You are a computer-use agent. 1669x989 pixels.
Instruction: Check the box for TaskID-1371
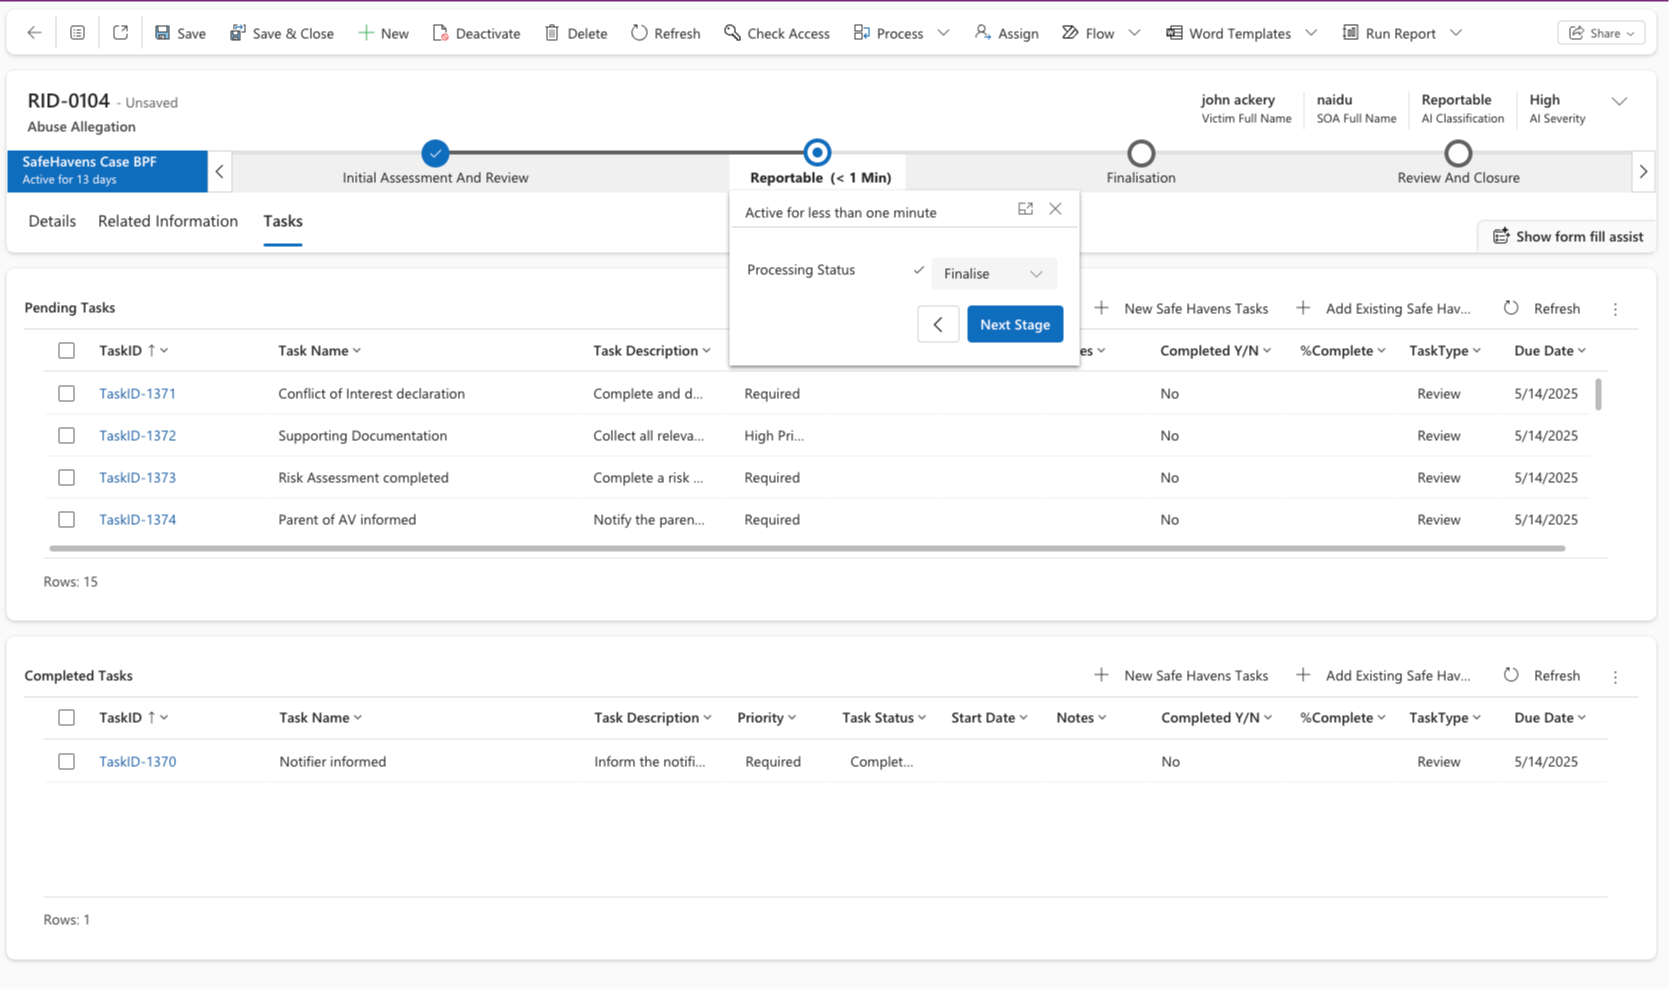click(x=66, y=394)
